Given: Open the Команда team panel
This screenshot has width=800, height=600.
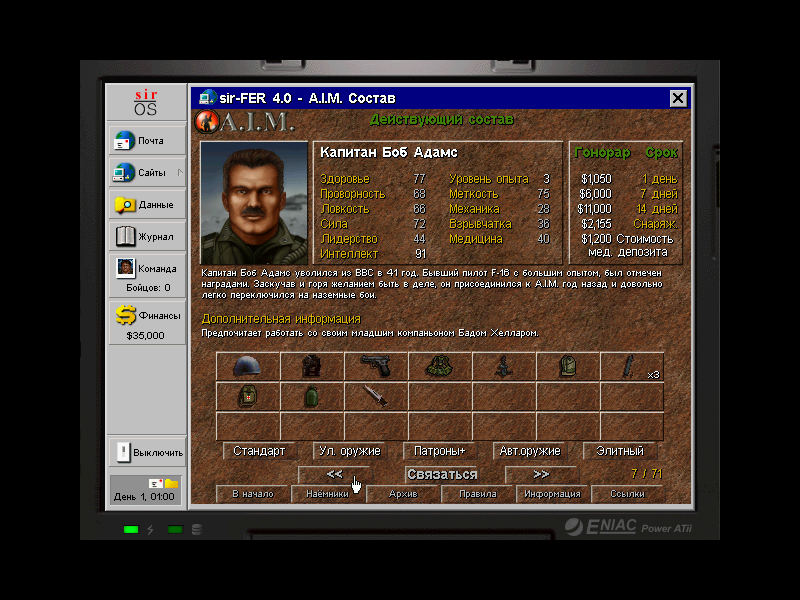Looking at the screenshot, I should [147, 276].
